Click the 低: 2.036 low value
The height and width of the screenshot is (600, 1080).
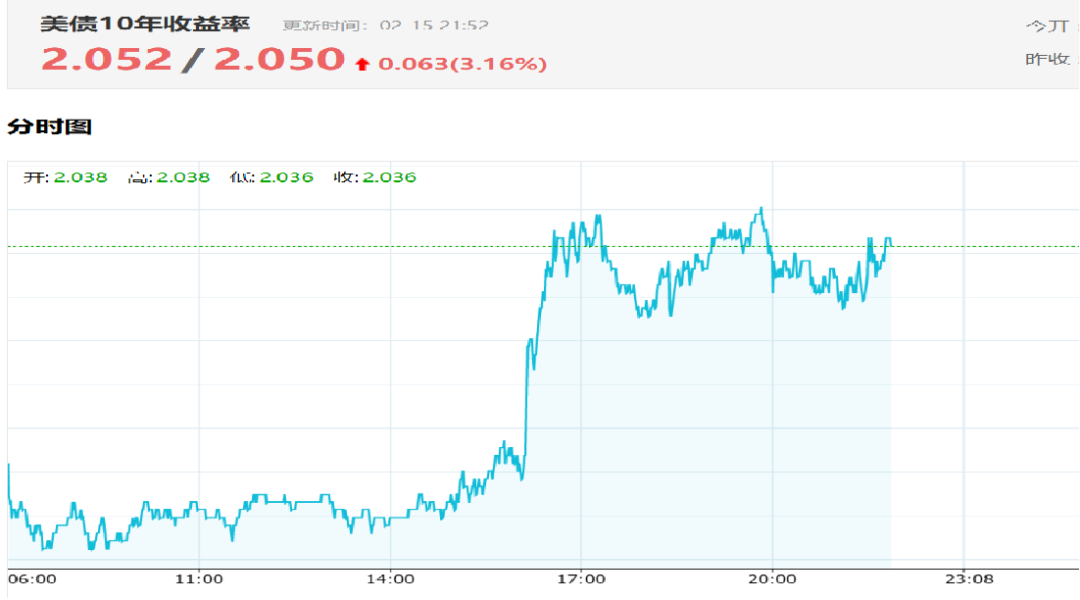coord(273,177)
